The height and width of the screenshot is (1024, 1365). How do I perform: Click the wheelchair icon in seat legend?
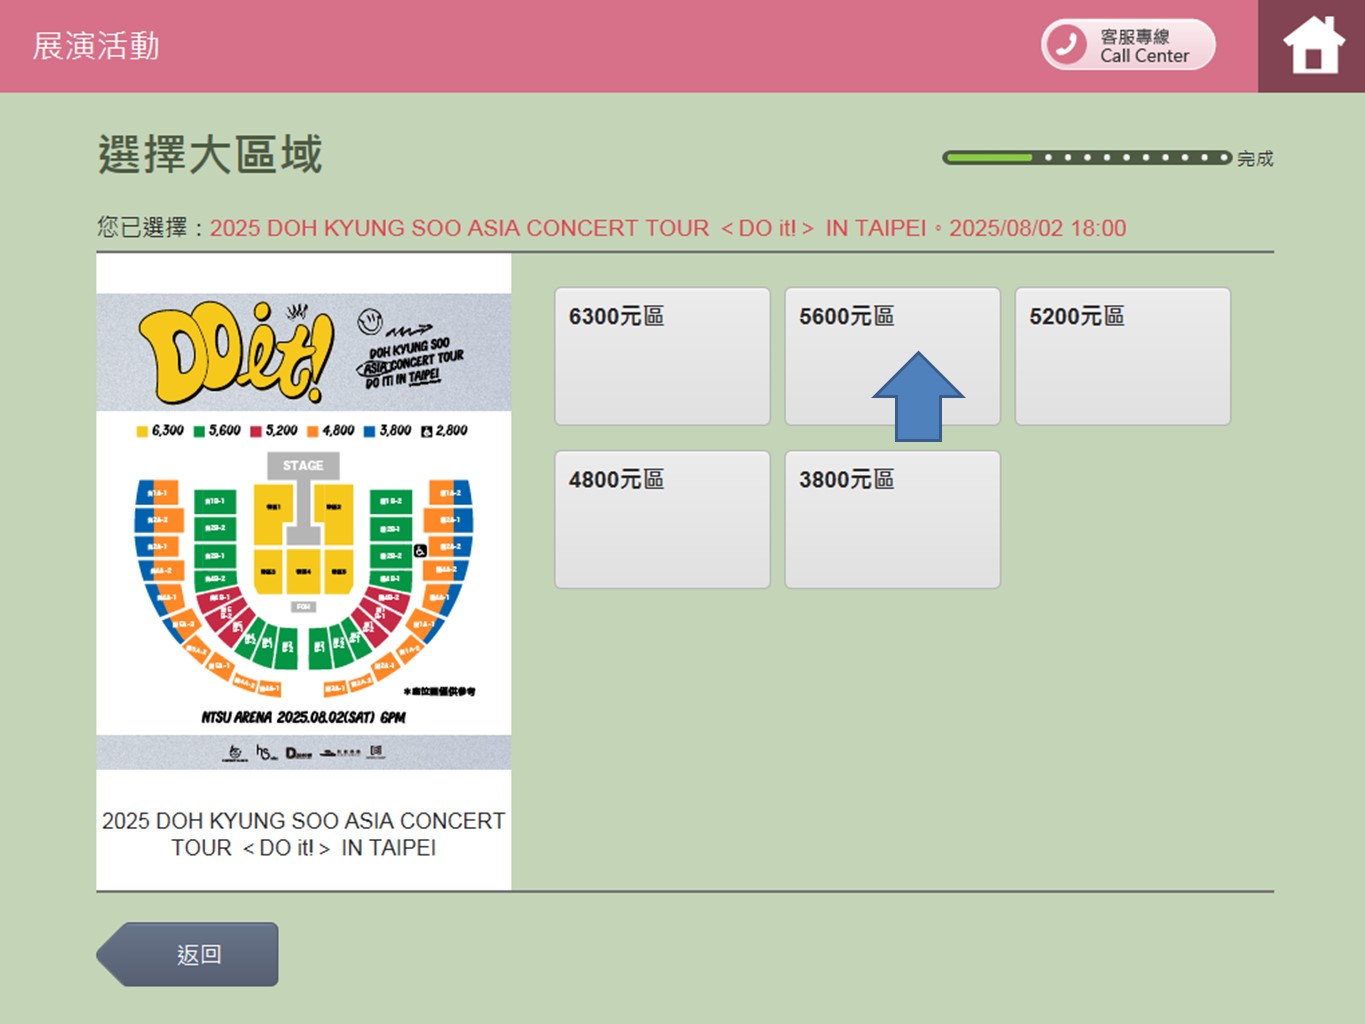[x=427, y=431]
